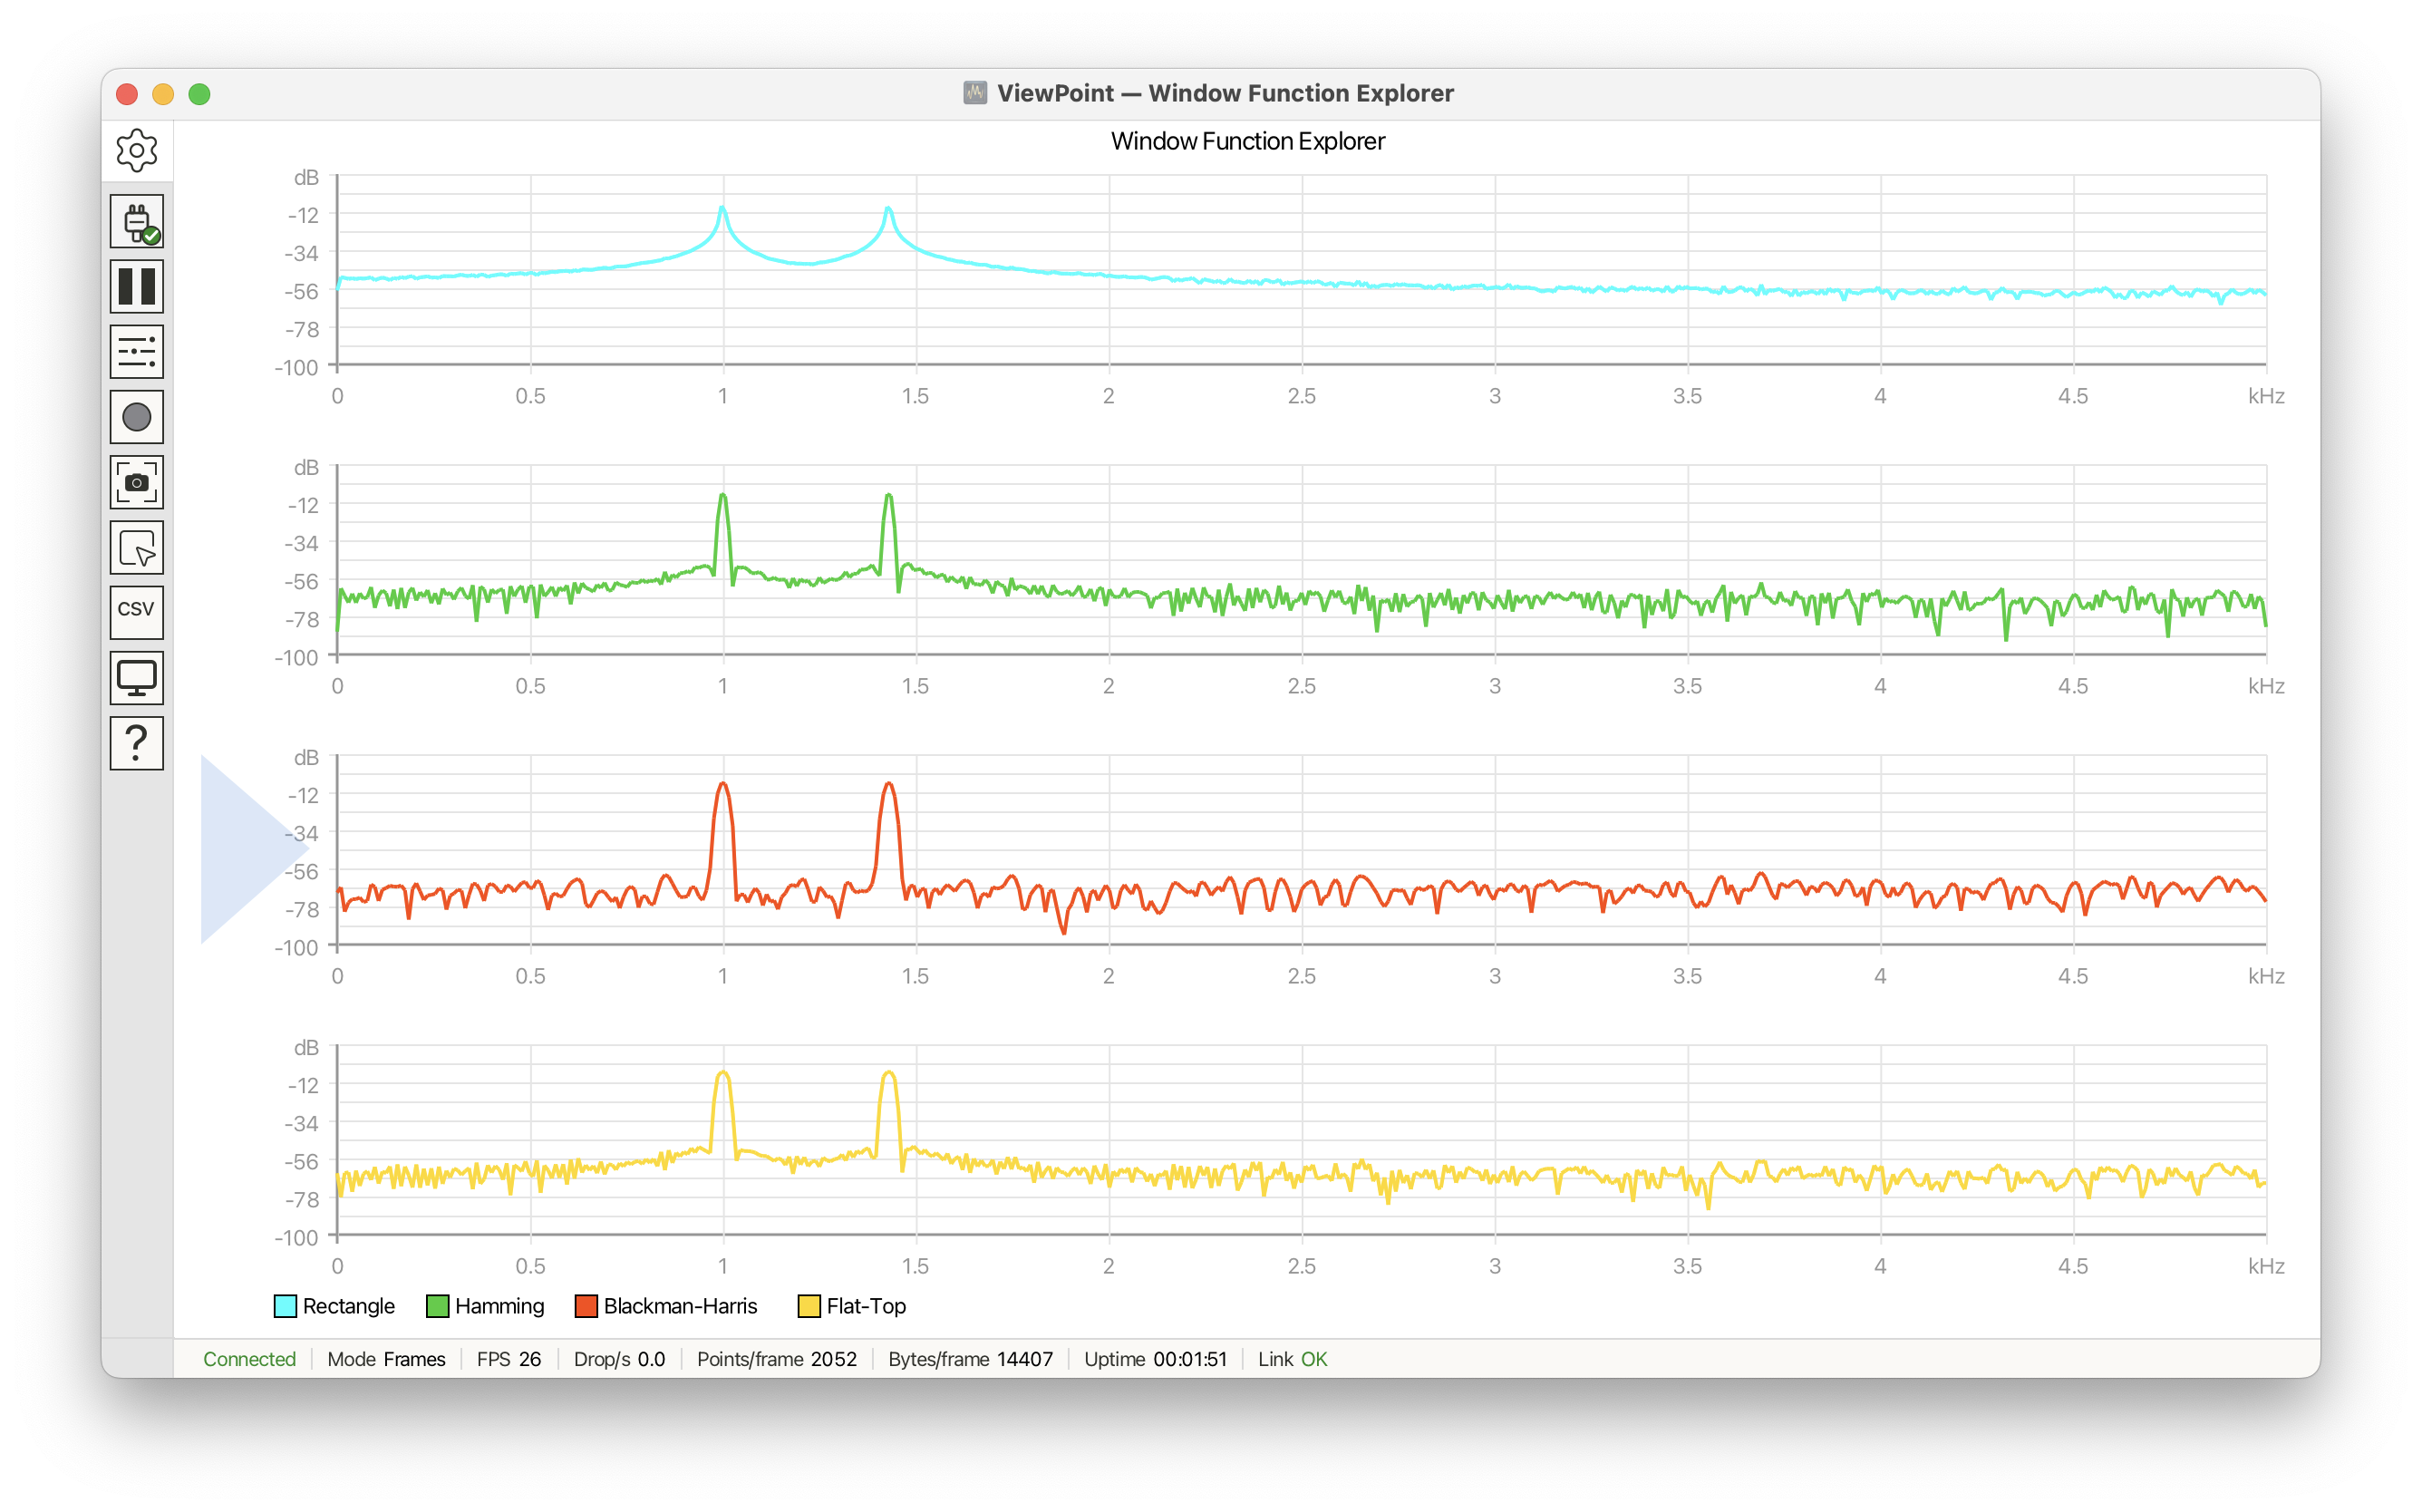Image resolution: width=2422 pixels, height=1512 pixels.
Task: Take a screenshot with the camera icon
Action: point(137,482)
